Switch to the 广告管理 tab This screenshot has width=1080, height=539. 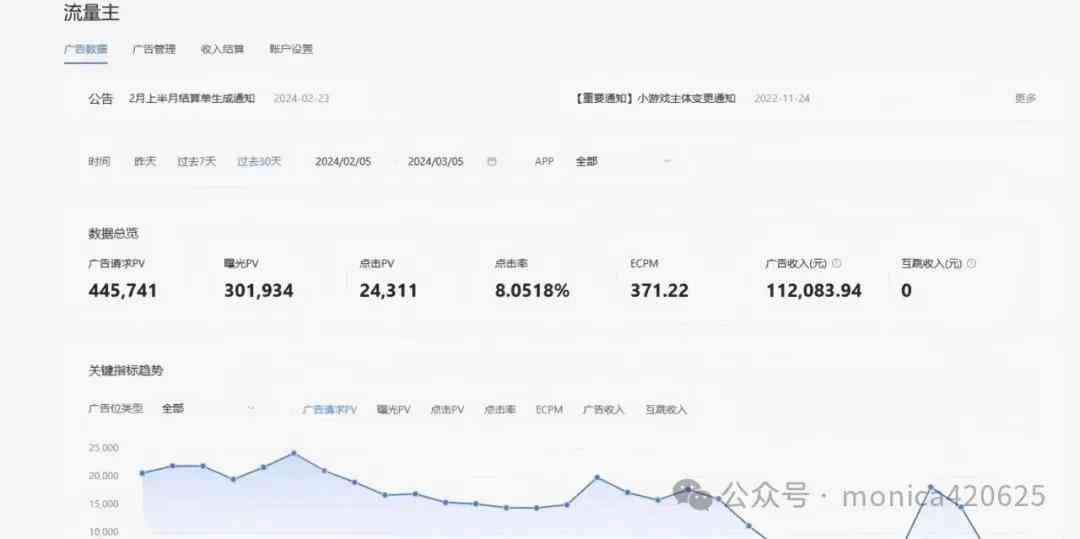tap(154, 50)
